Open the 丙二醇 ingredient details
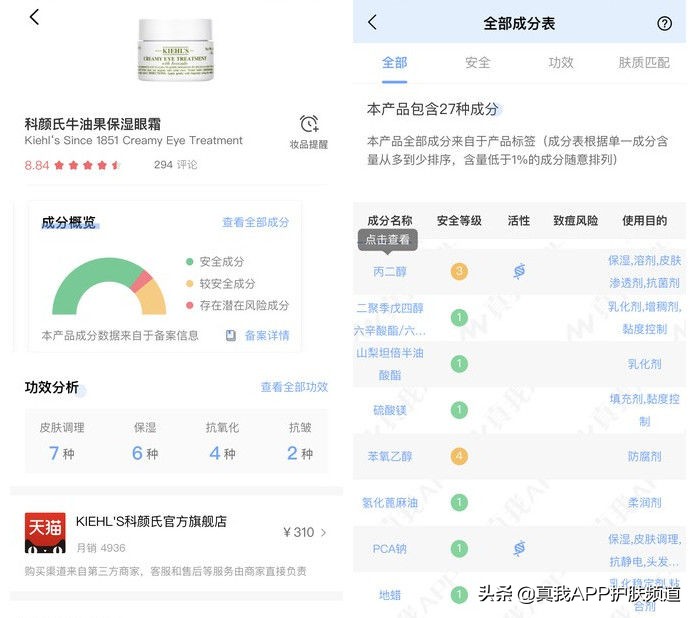This screenshot has width=696, height=618. click(390, 271)
